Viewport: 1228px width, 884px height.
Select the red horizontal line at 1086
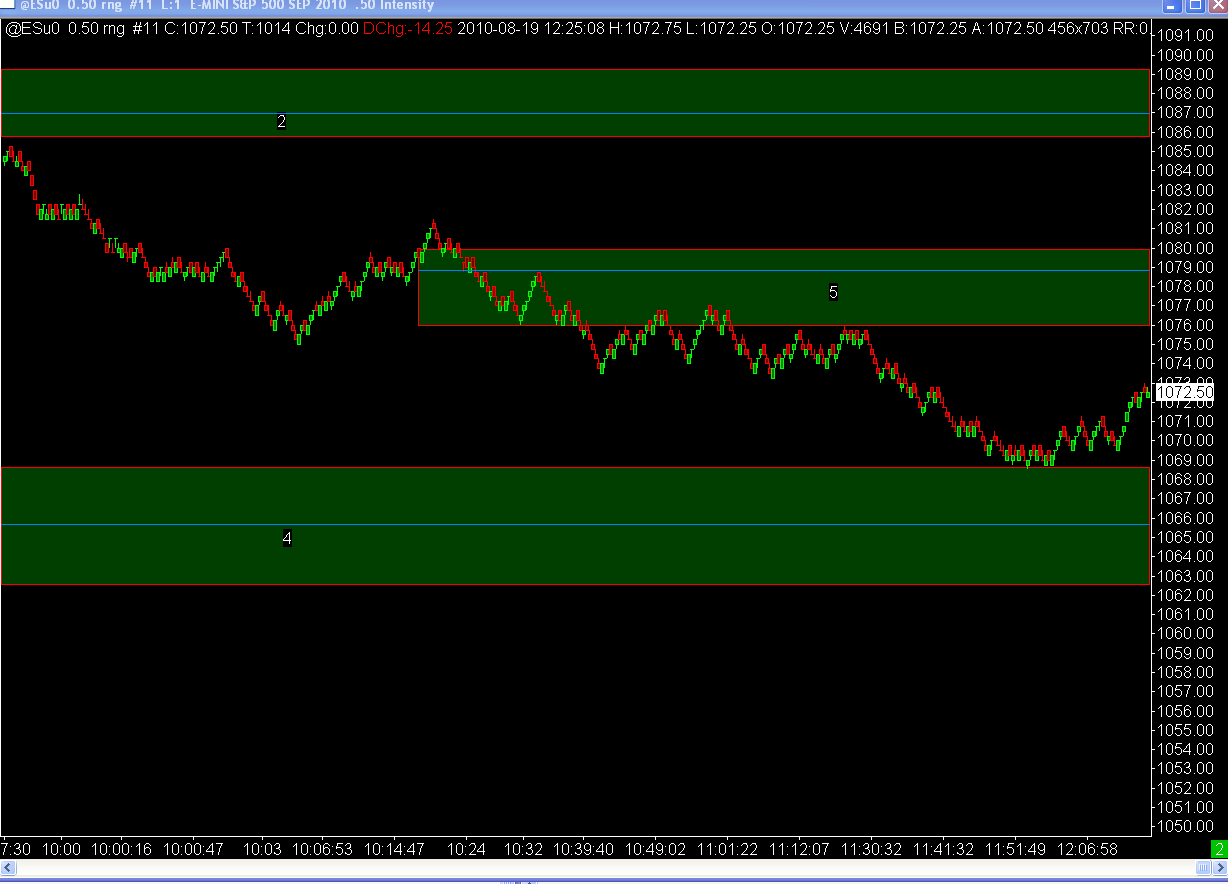pos(575,136)
